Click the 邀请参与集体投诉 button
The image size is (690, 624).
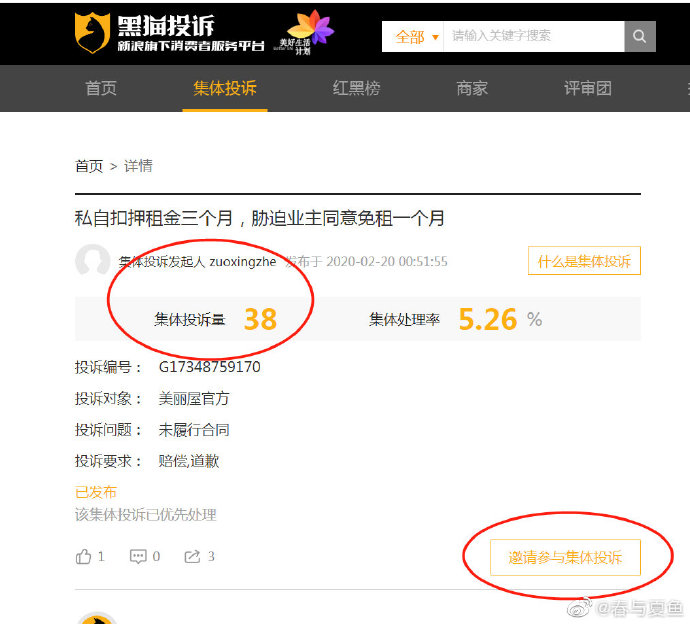(x=564, y=557)
